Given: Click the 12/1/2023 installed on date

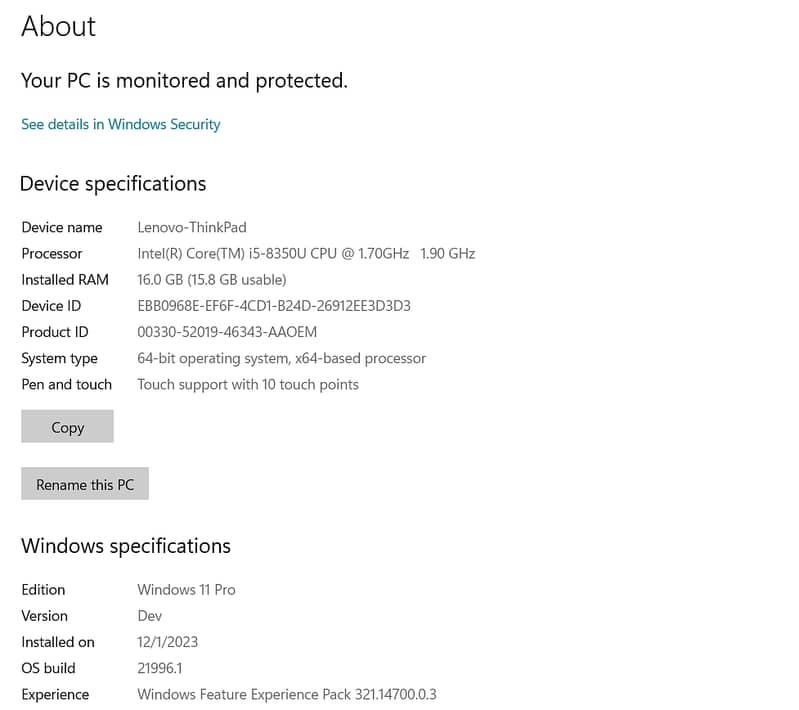Looking at the screenshot, I should pos(167,641).
